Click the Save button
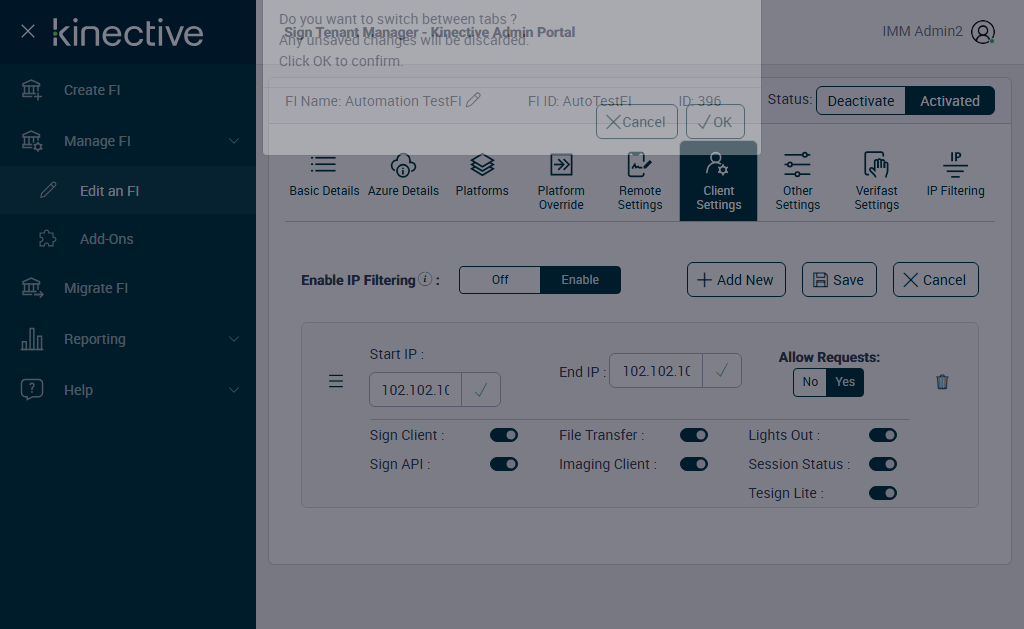The image size is (1024, 629). 839,280
